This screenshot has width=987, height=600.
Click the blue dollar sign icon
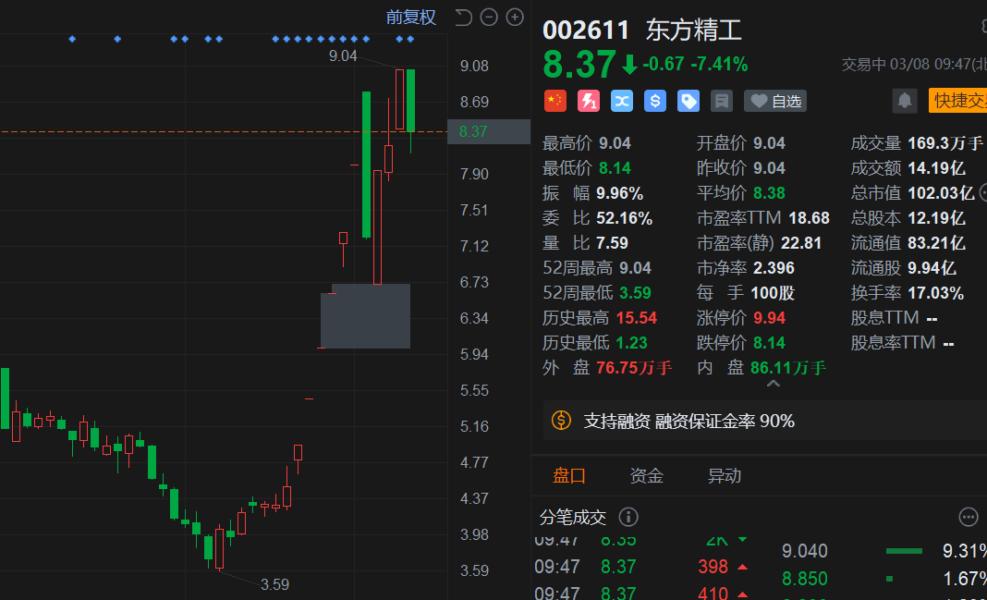(x=655, y=101)
